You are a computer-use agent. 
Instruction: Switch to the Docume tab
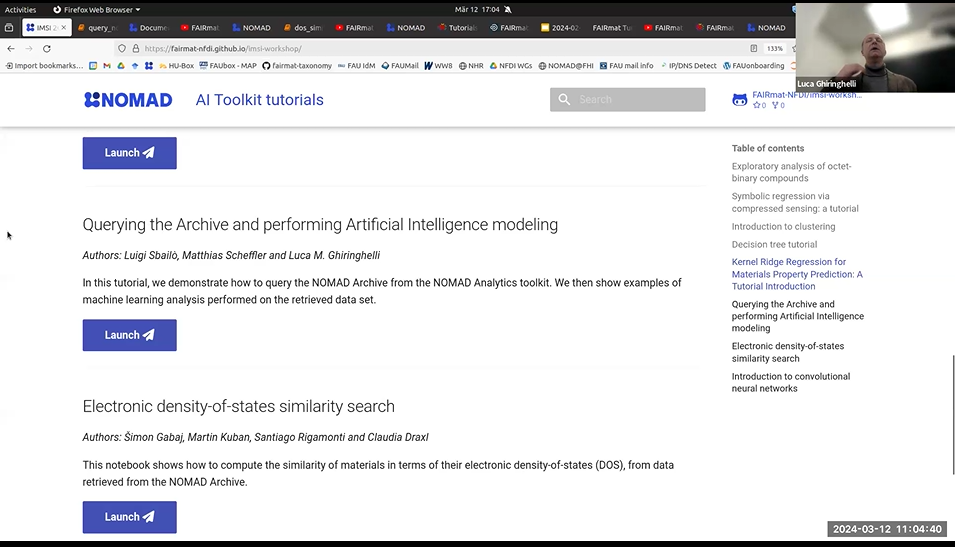(x=149, y=27)
